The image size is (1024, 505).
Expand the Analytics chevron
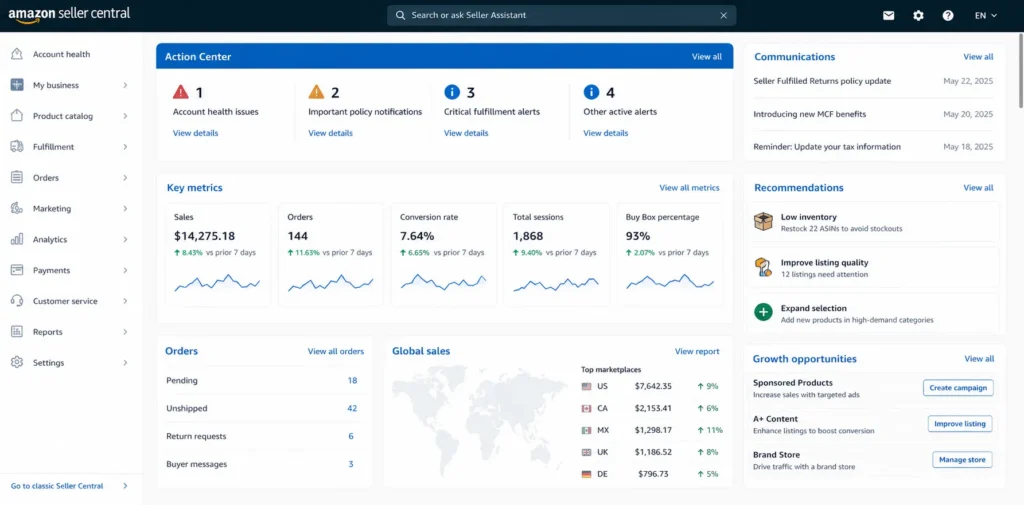(x=125, y=239)
